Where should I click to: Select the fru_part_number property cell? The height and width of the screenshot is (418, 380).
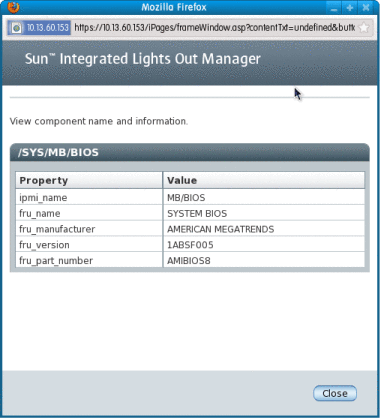(89, 260)
